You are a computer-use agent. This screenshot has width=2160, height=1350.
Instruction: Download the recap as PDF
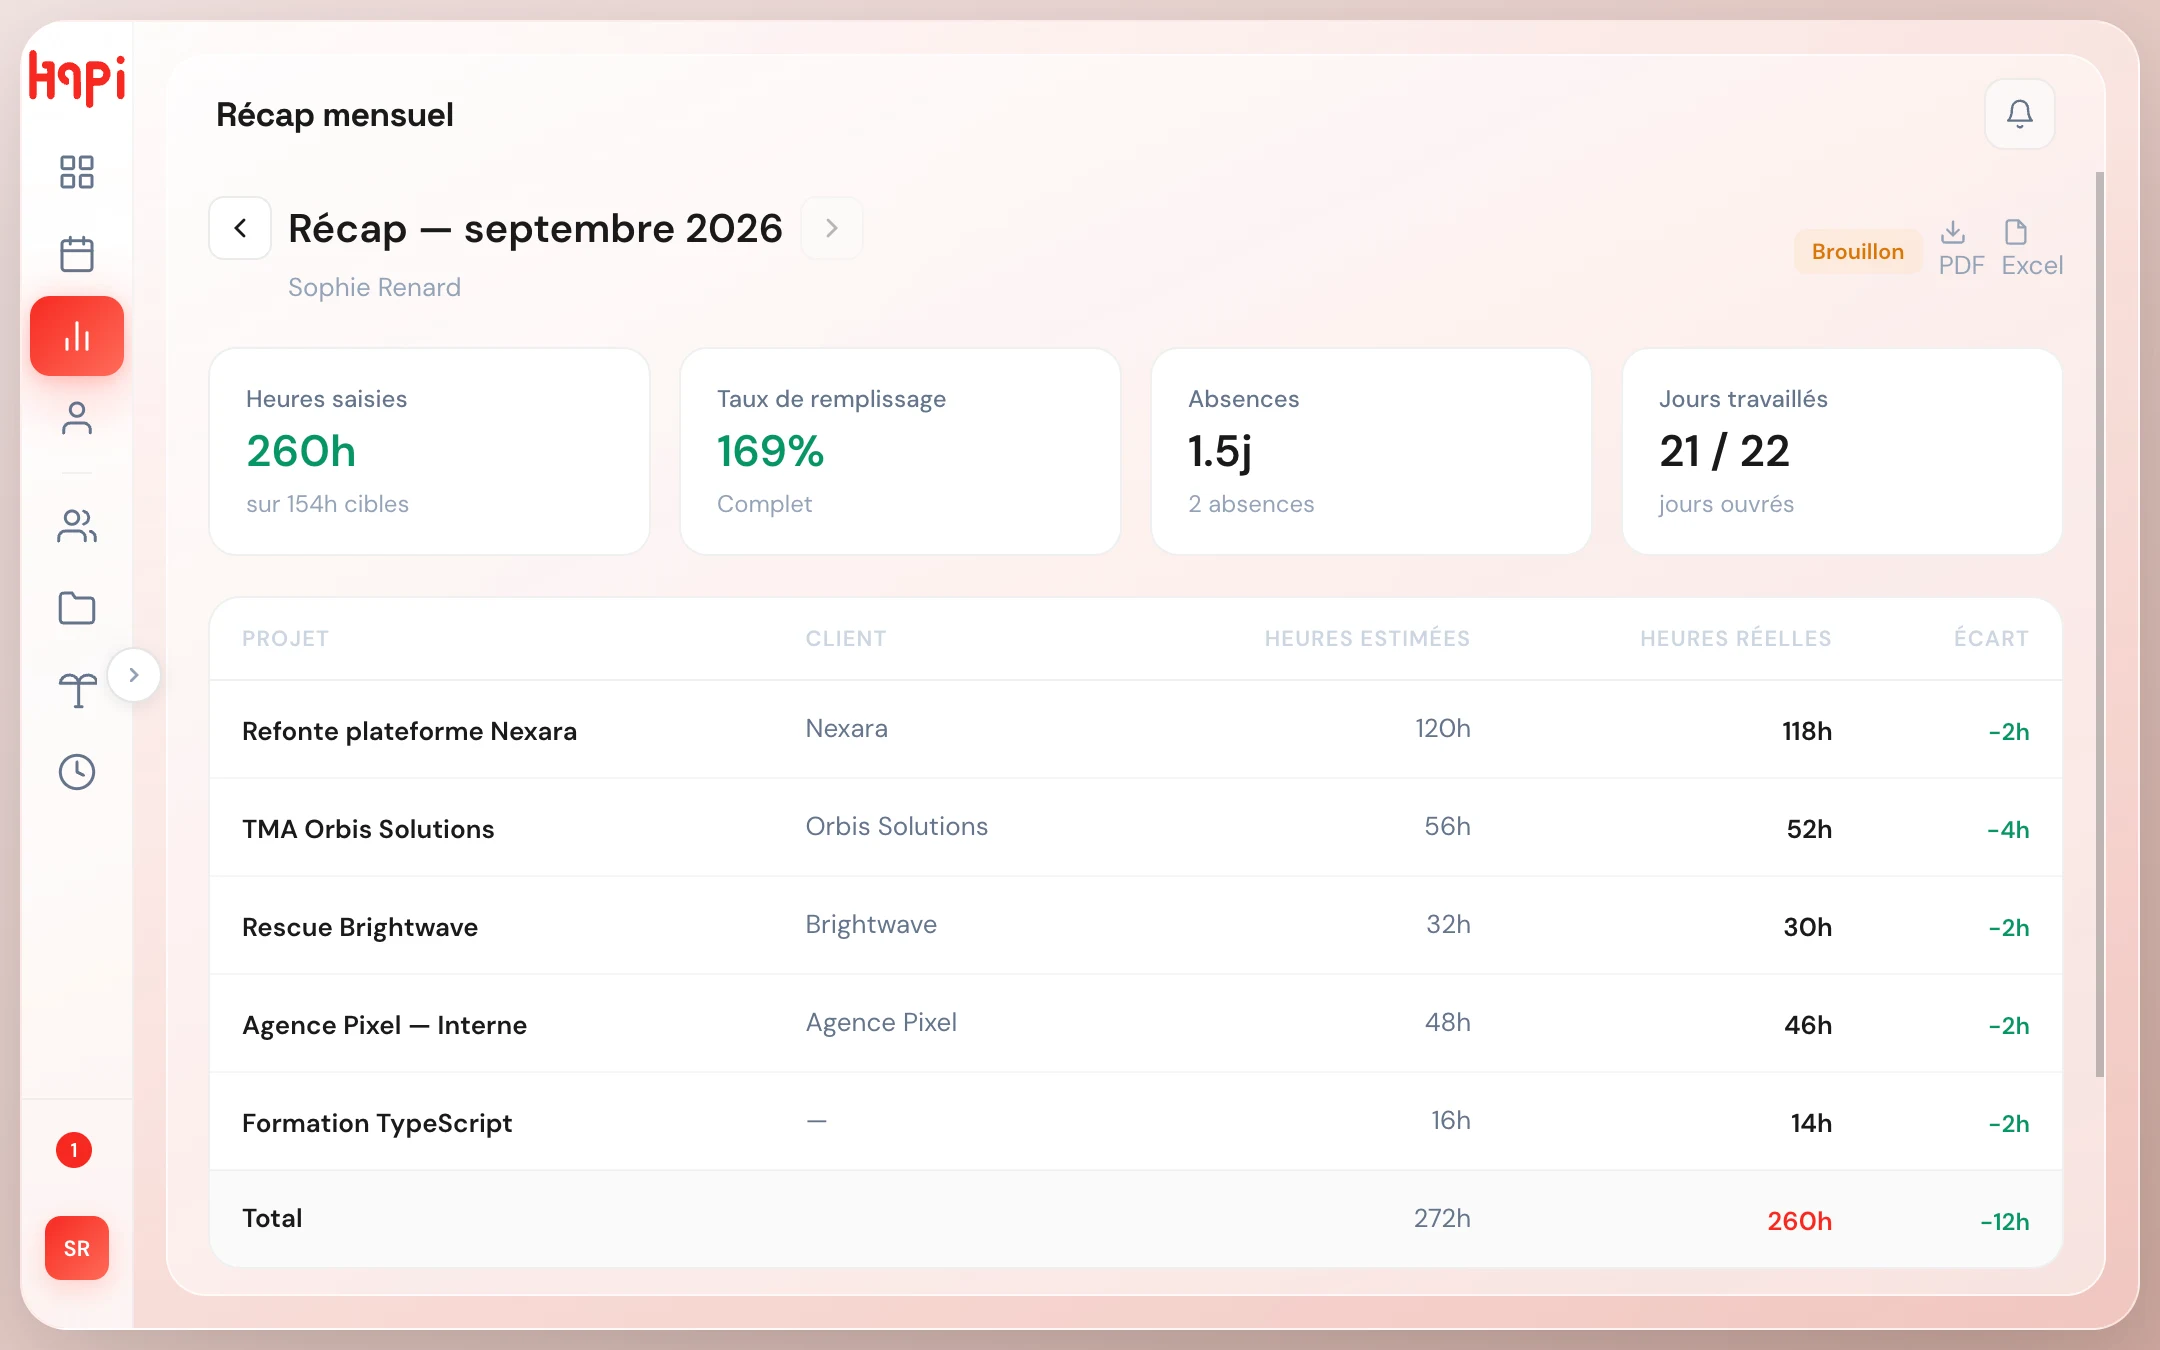tap(1960, 248)
